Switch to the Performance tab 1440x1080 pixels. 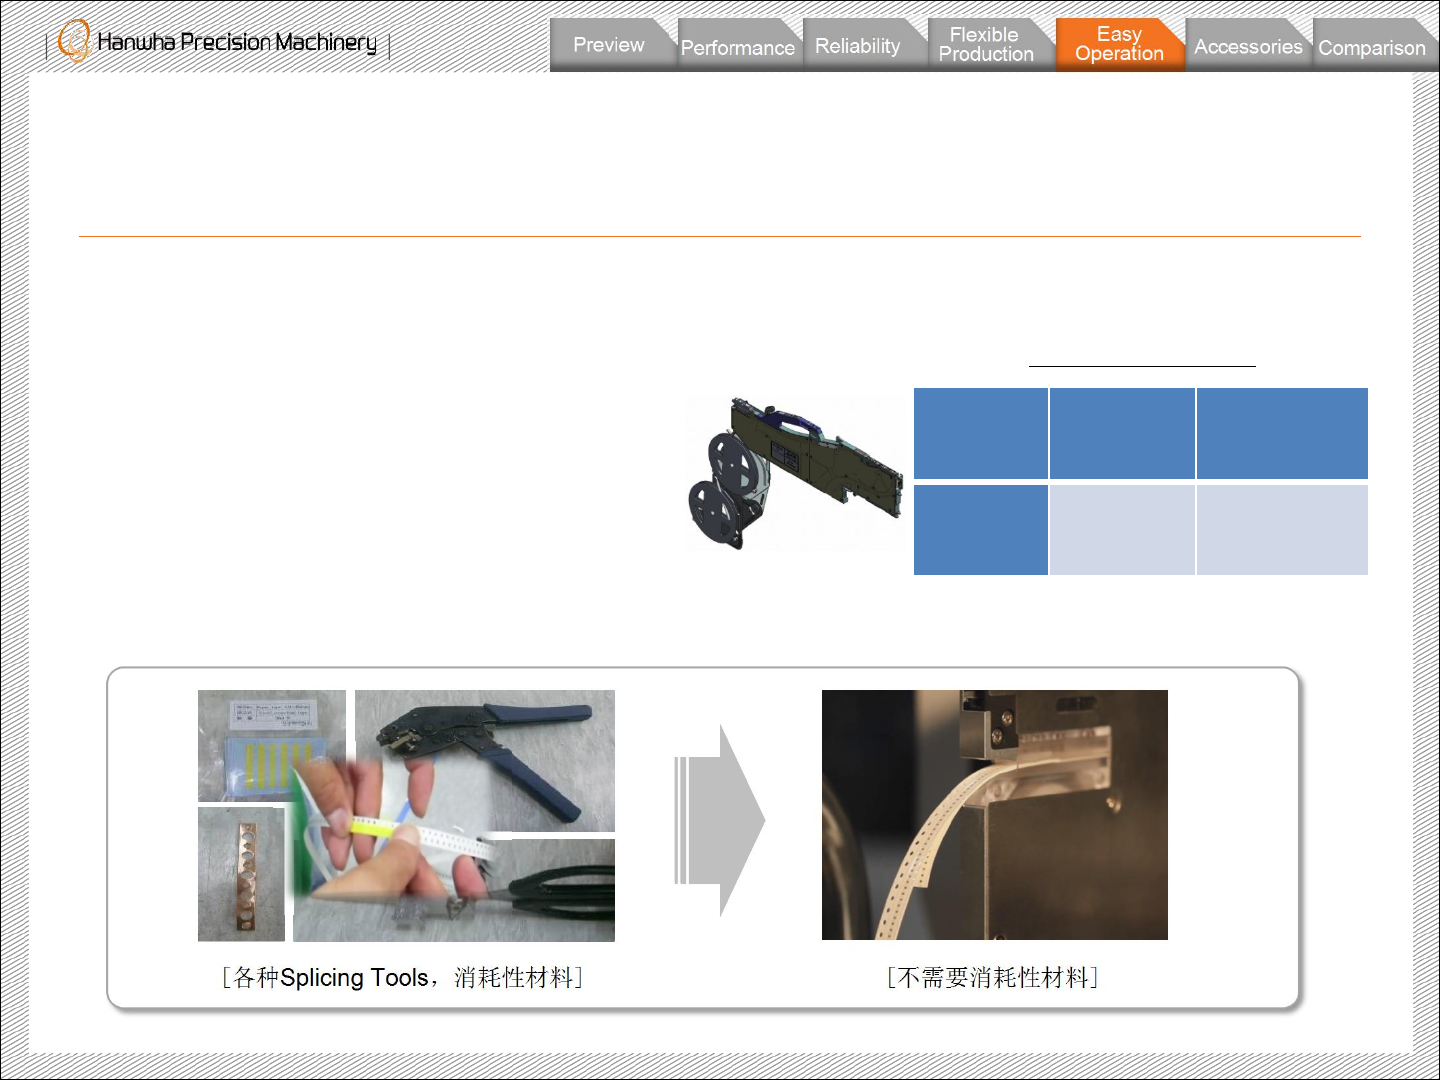click(738, 47)
